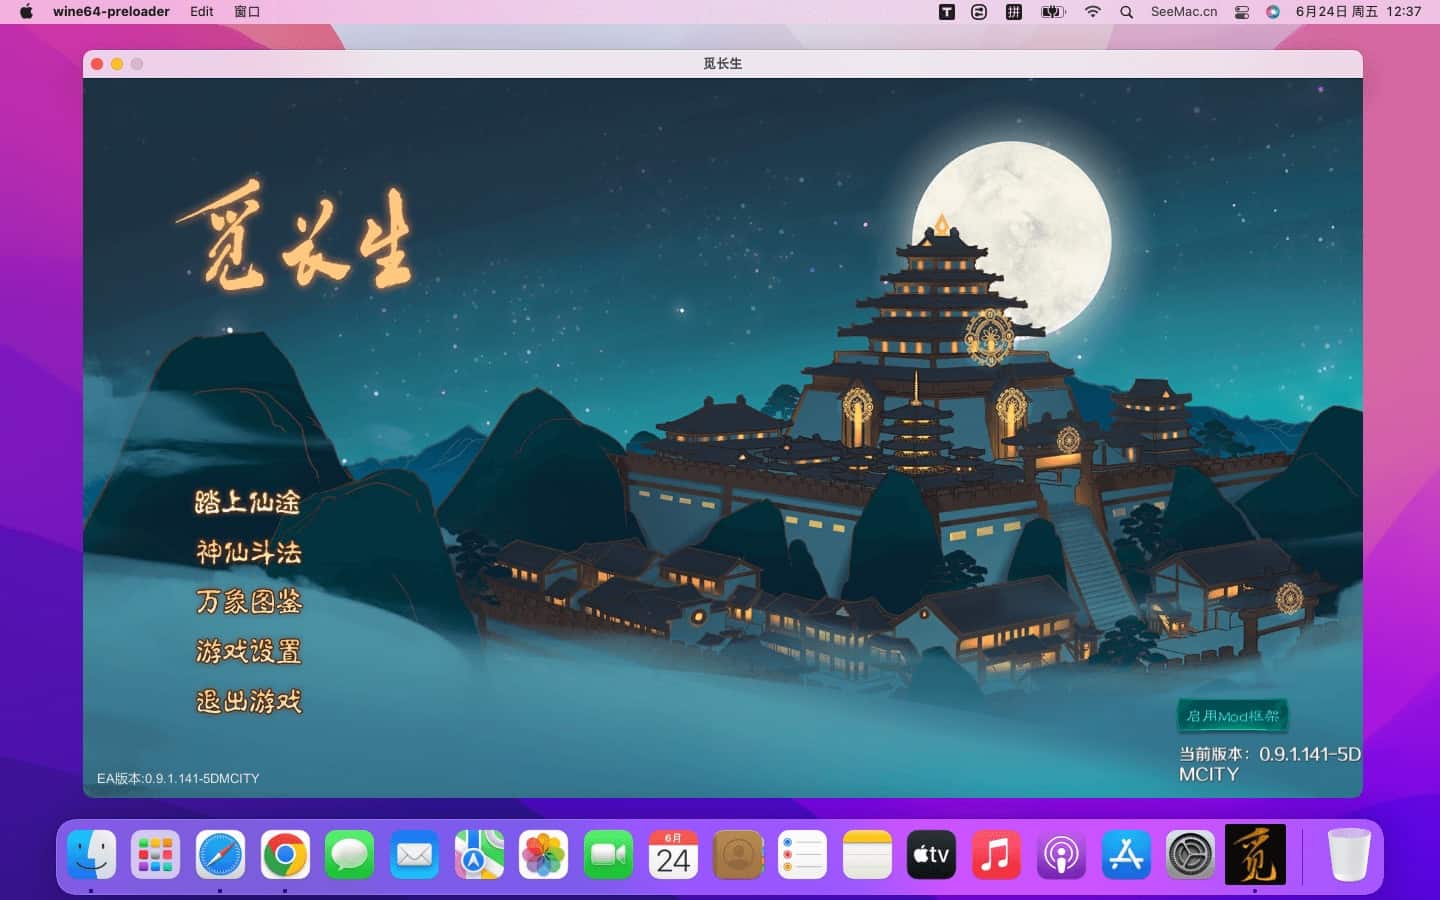This screenshot has width=1440, height=900.
Task: Open the 窗口 menu in the menu bar
Action: coord(247,12)
